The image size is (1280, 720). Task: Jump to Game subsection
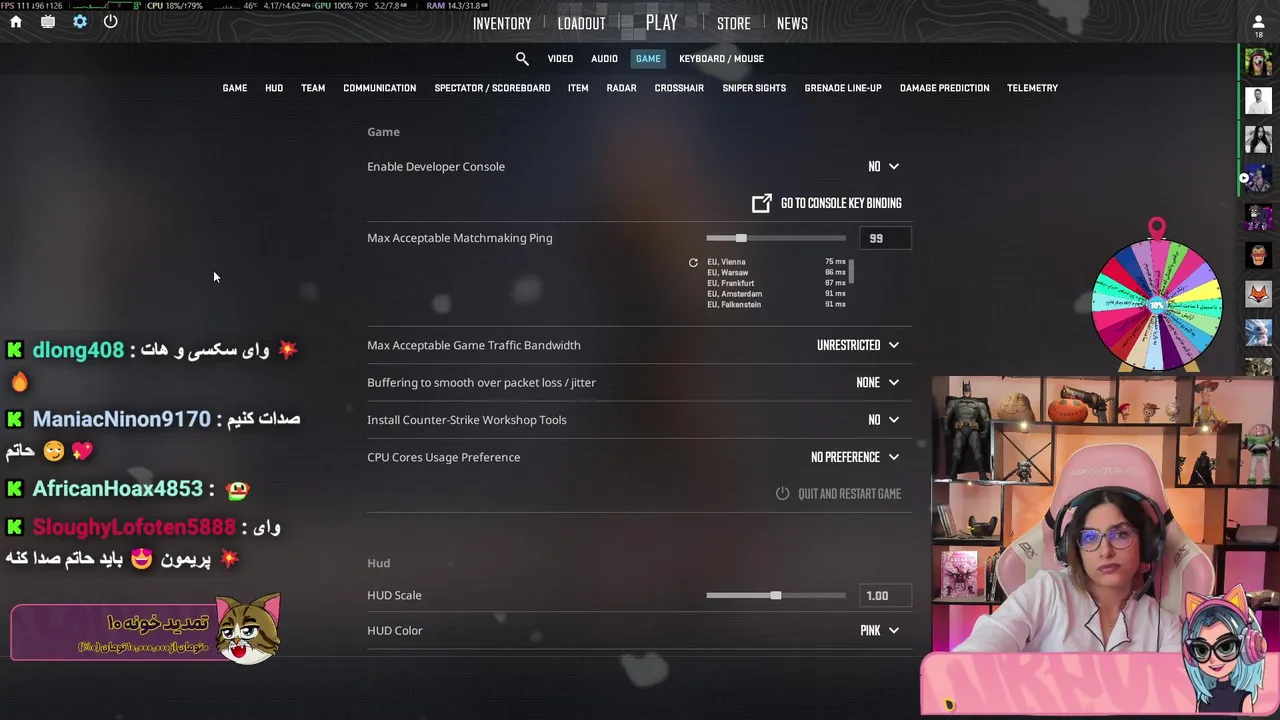(235, 88)
